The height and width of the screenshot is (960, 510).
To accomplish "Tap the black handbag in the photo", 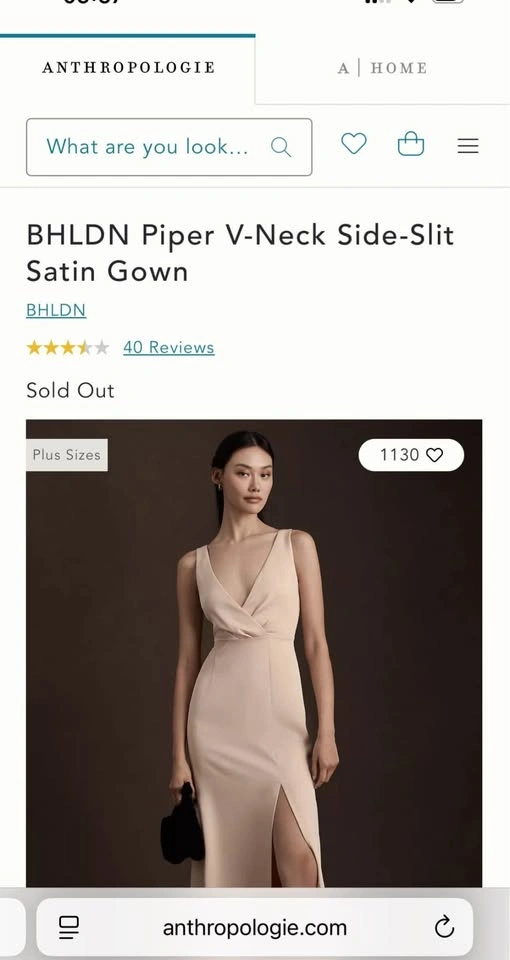I will tap(182, 823).
